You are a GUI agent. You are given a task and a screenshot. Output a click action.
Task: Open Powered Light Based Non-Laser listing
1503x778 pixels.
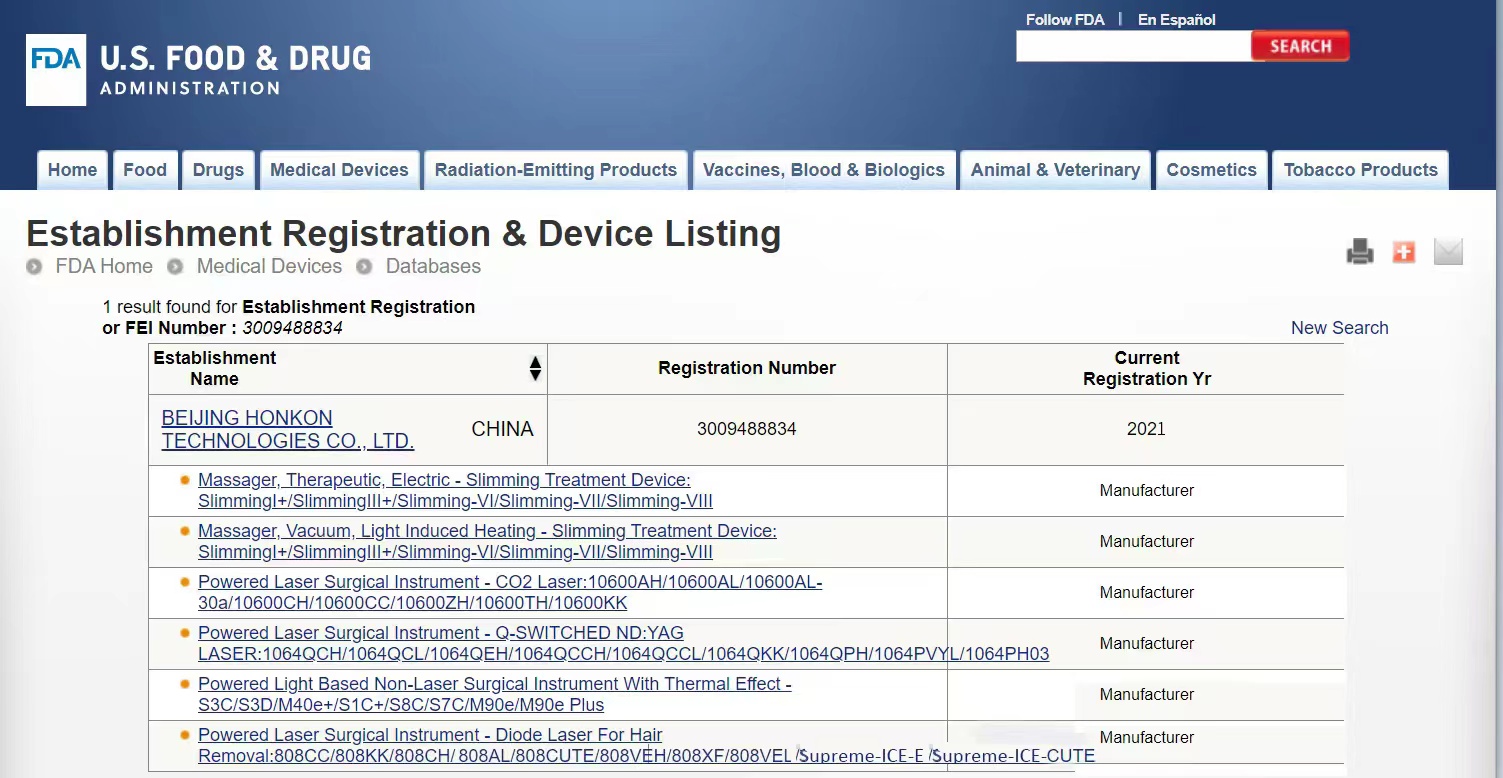click(495, 694)
